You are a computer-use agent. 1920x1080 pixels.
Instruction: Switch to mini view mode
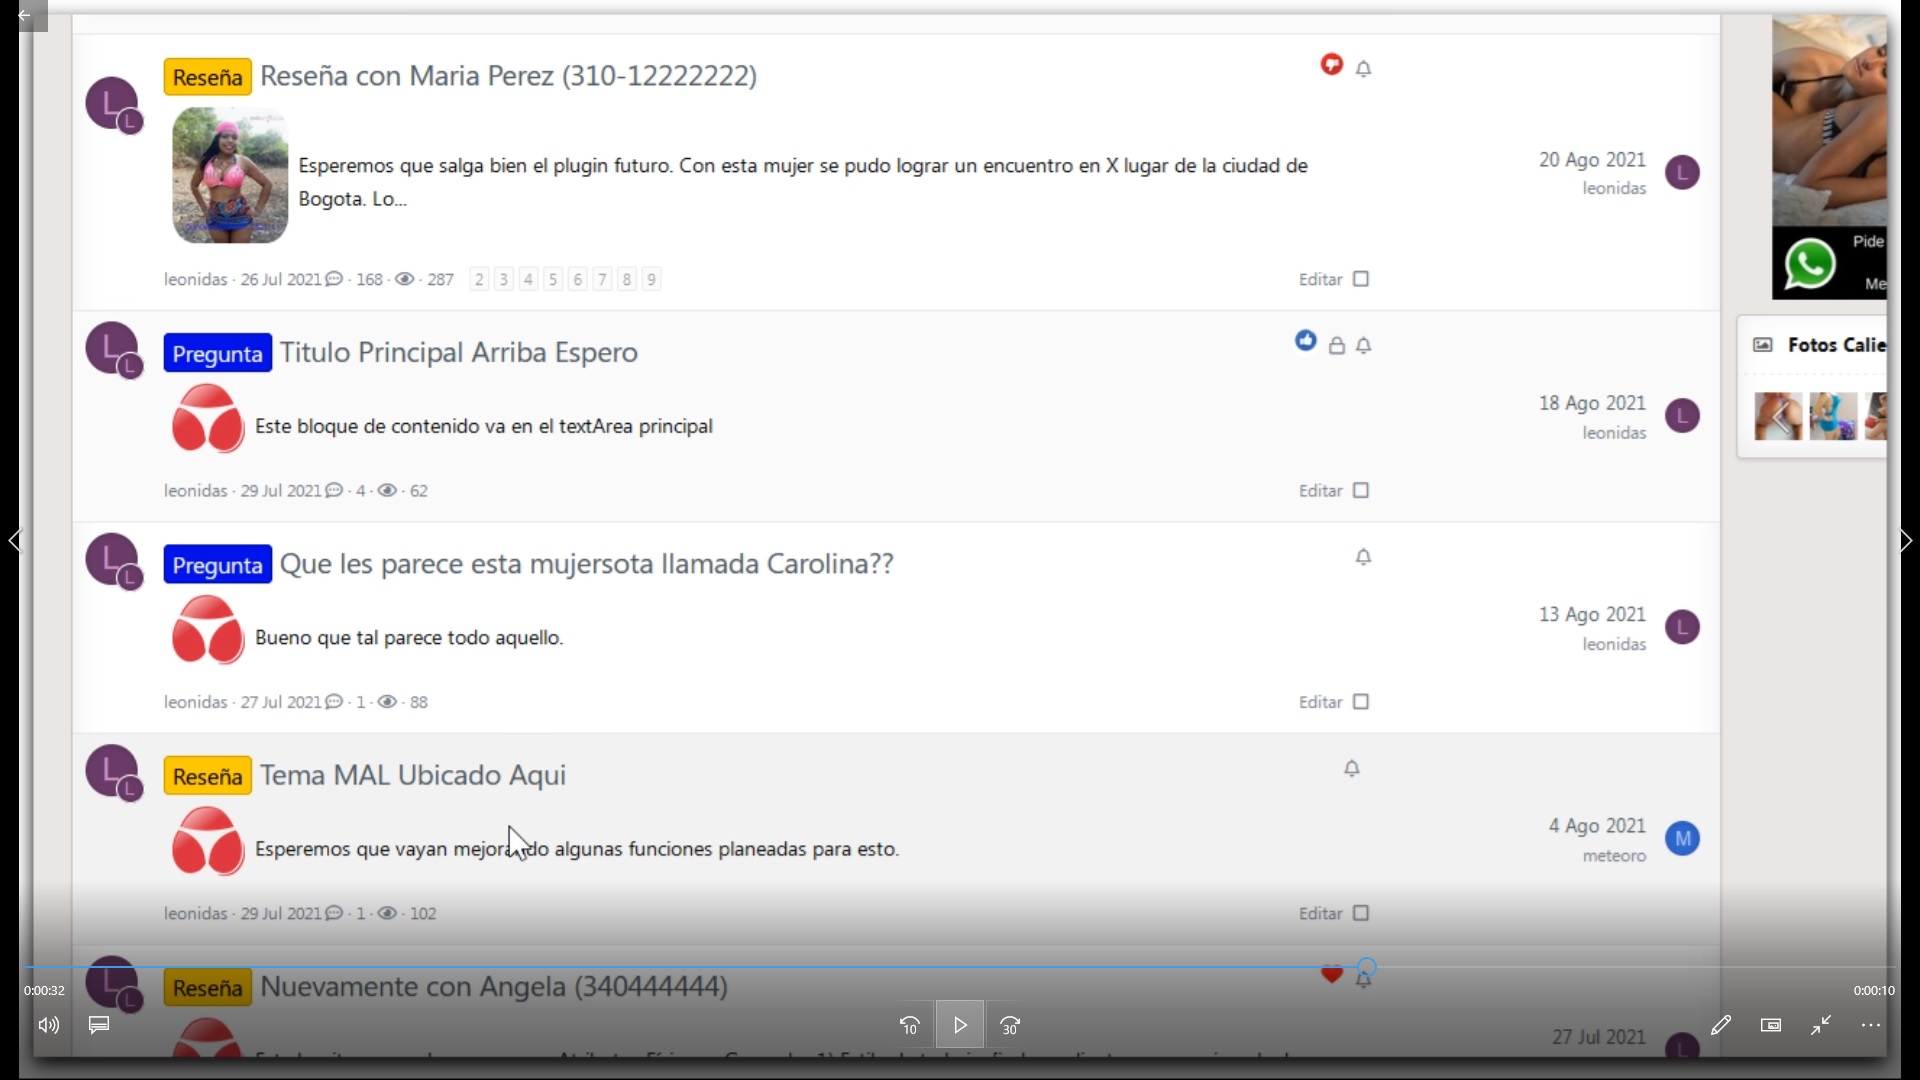(1771, 1025)
